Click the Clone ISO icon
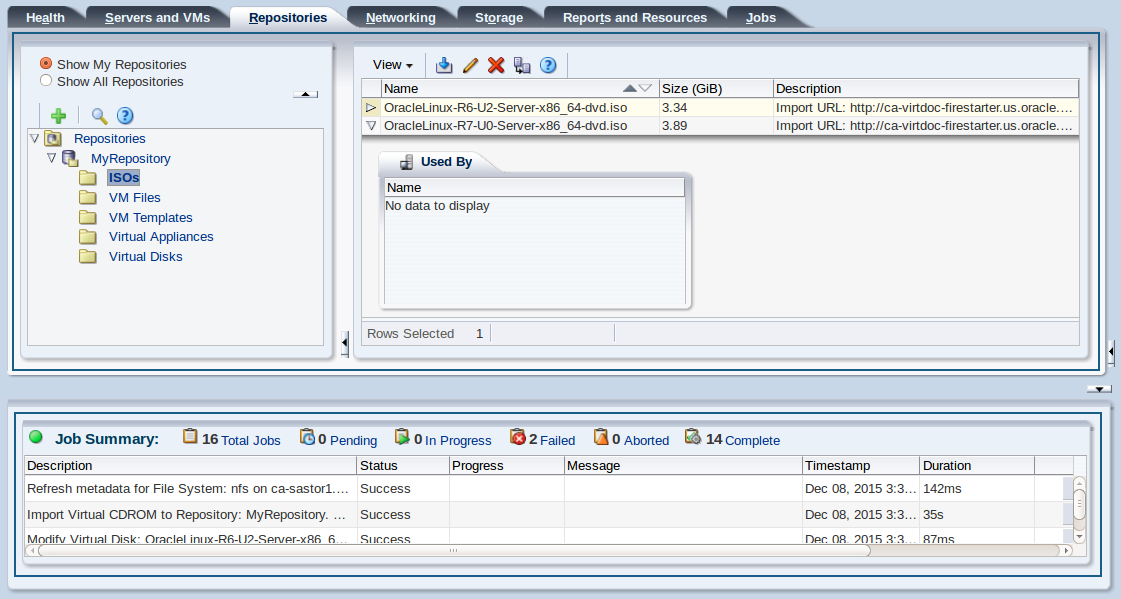This screenshot has height=599, width=1121. [522, 65]
